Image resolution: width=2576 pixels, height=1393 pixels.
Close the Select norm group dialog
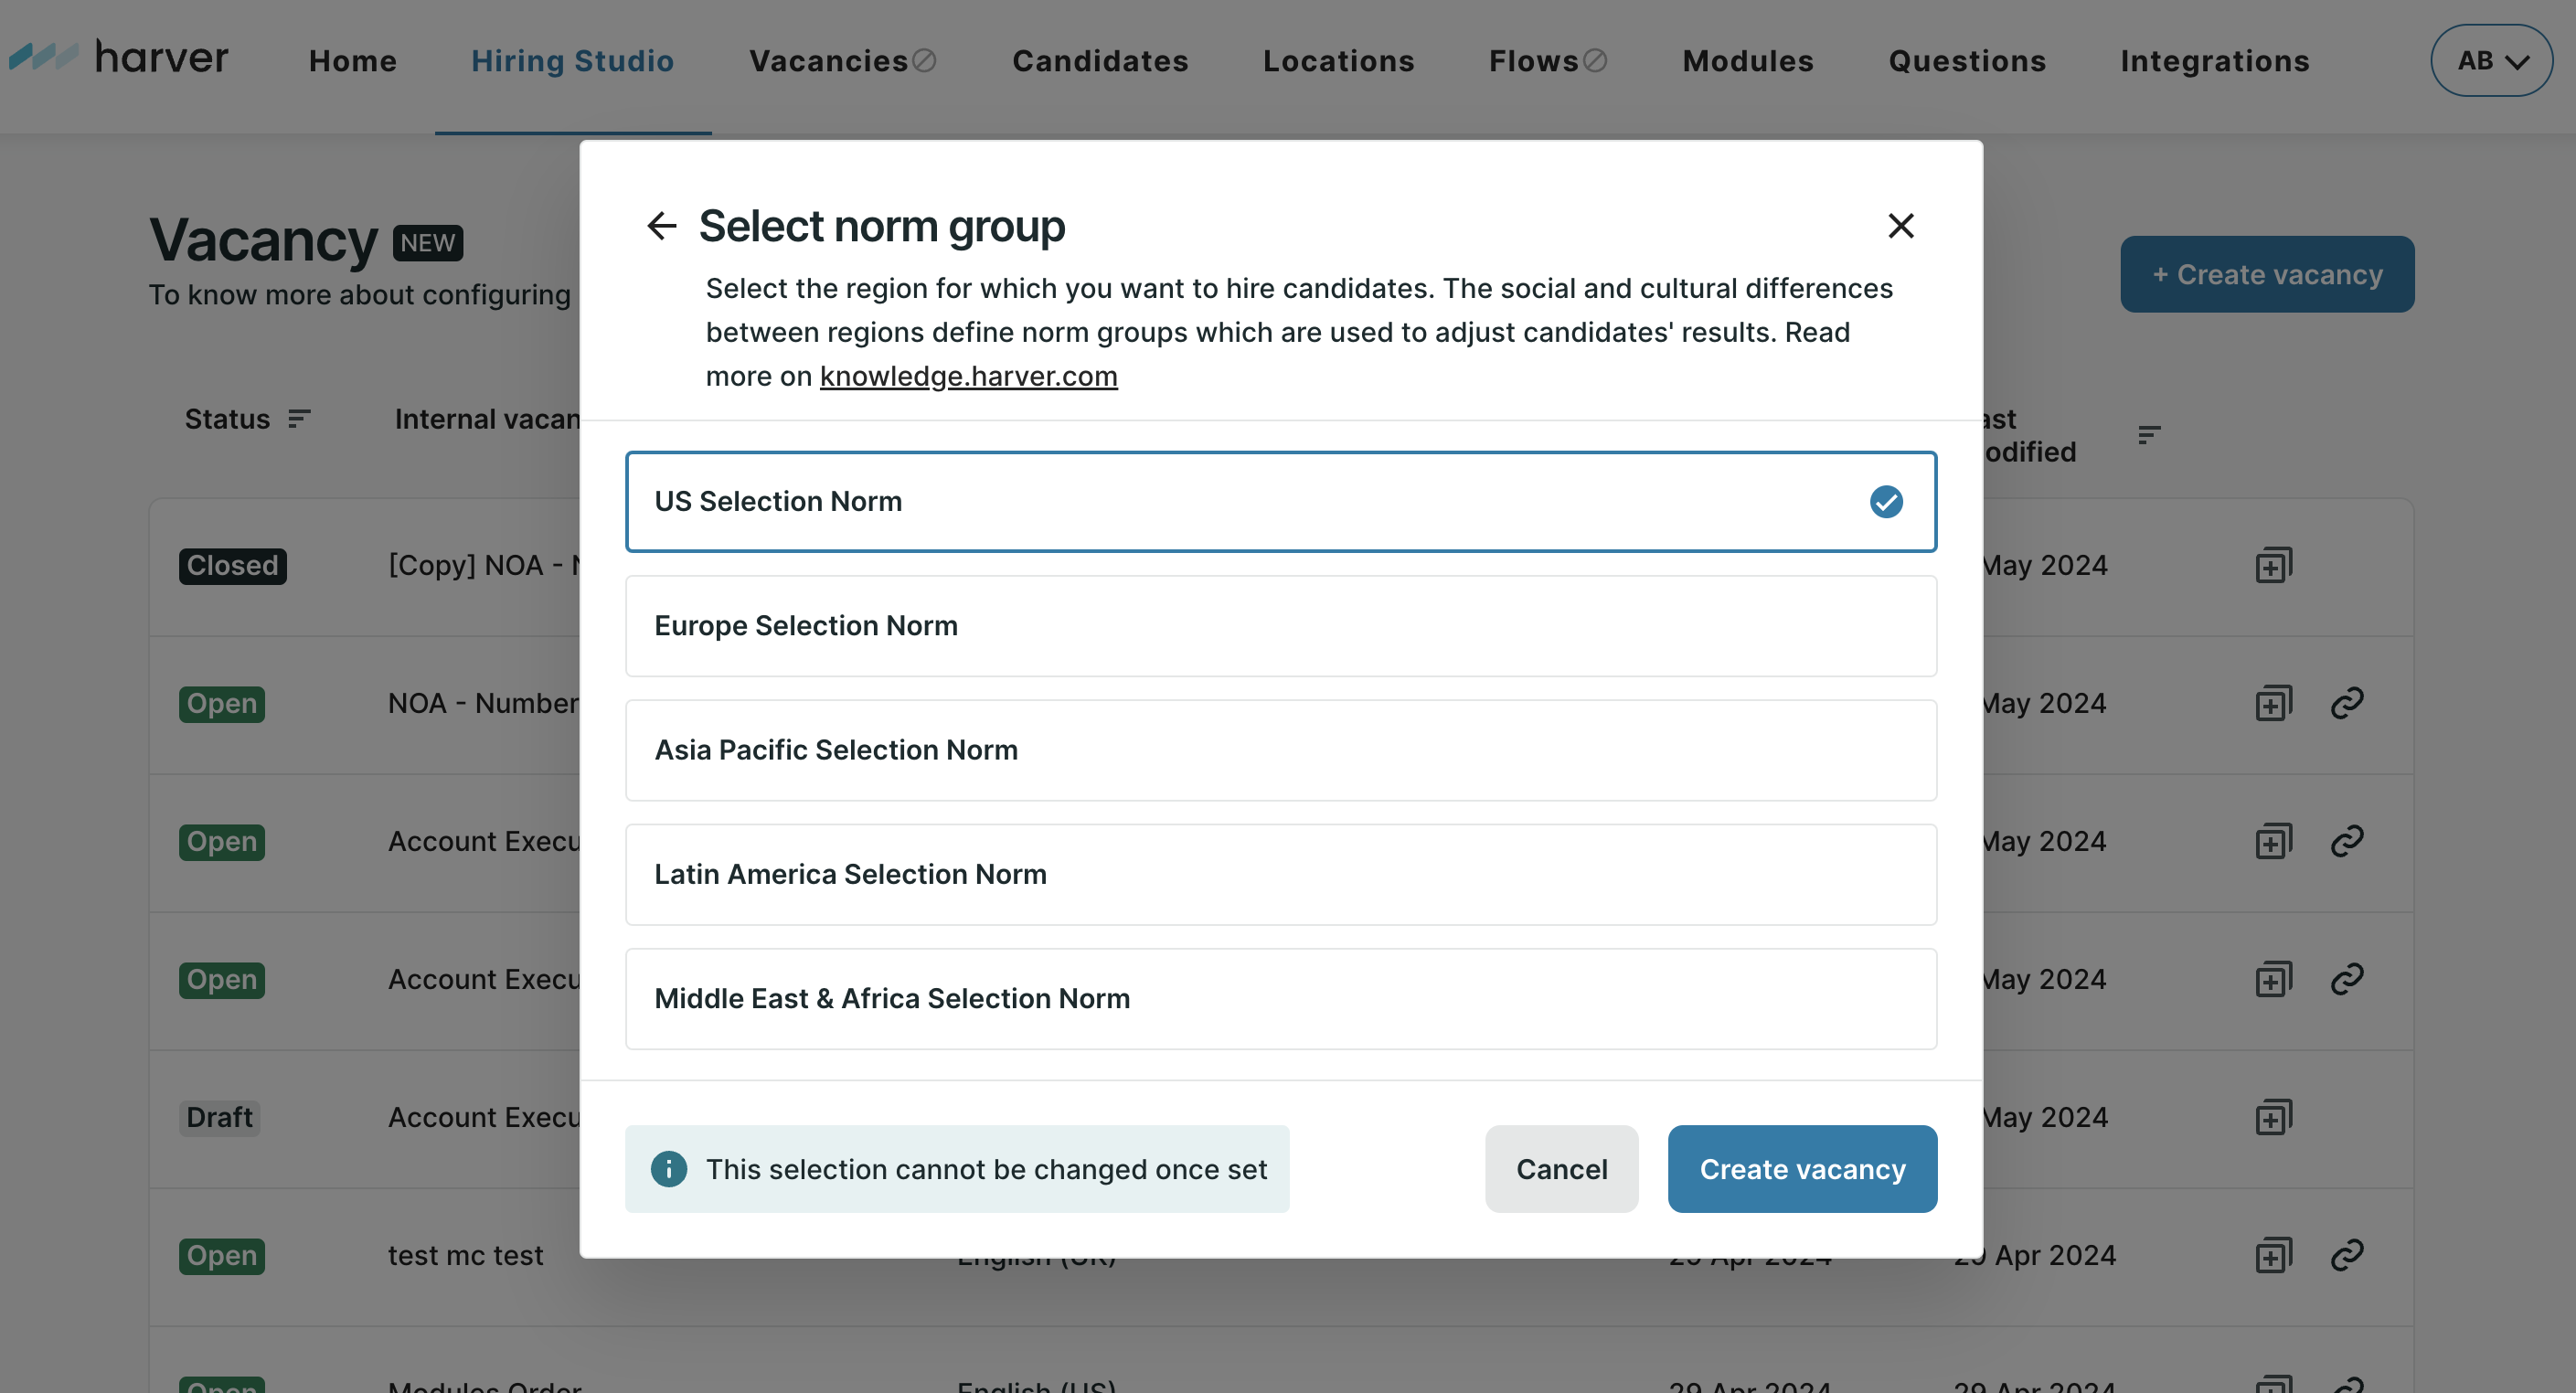(x=1900, y=226)
